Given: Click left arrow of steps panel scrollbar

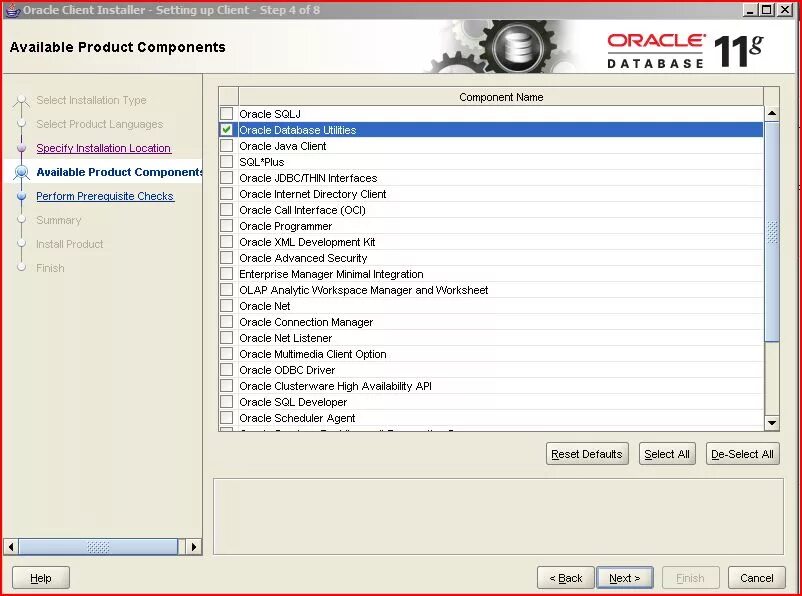Looking at the screenshot, I should pyautogui.click(x=11, y=546).
